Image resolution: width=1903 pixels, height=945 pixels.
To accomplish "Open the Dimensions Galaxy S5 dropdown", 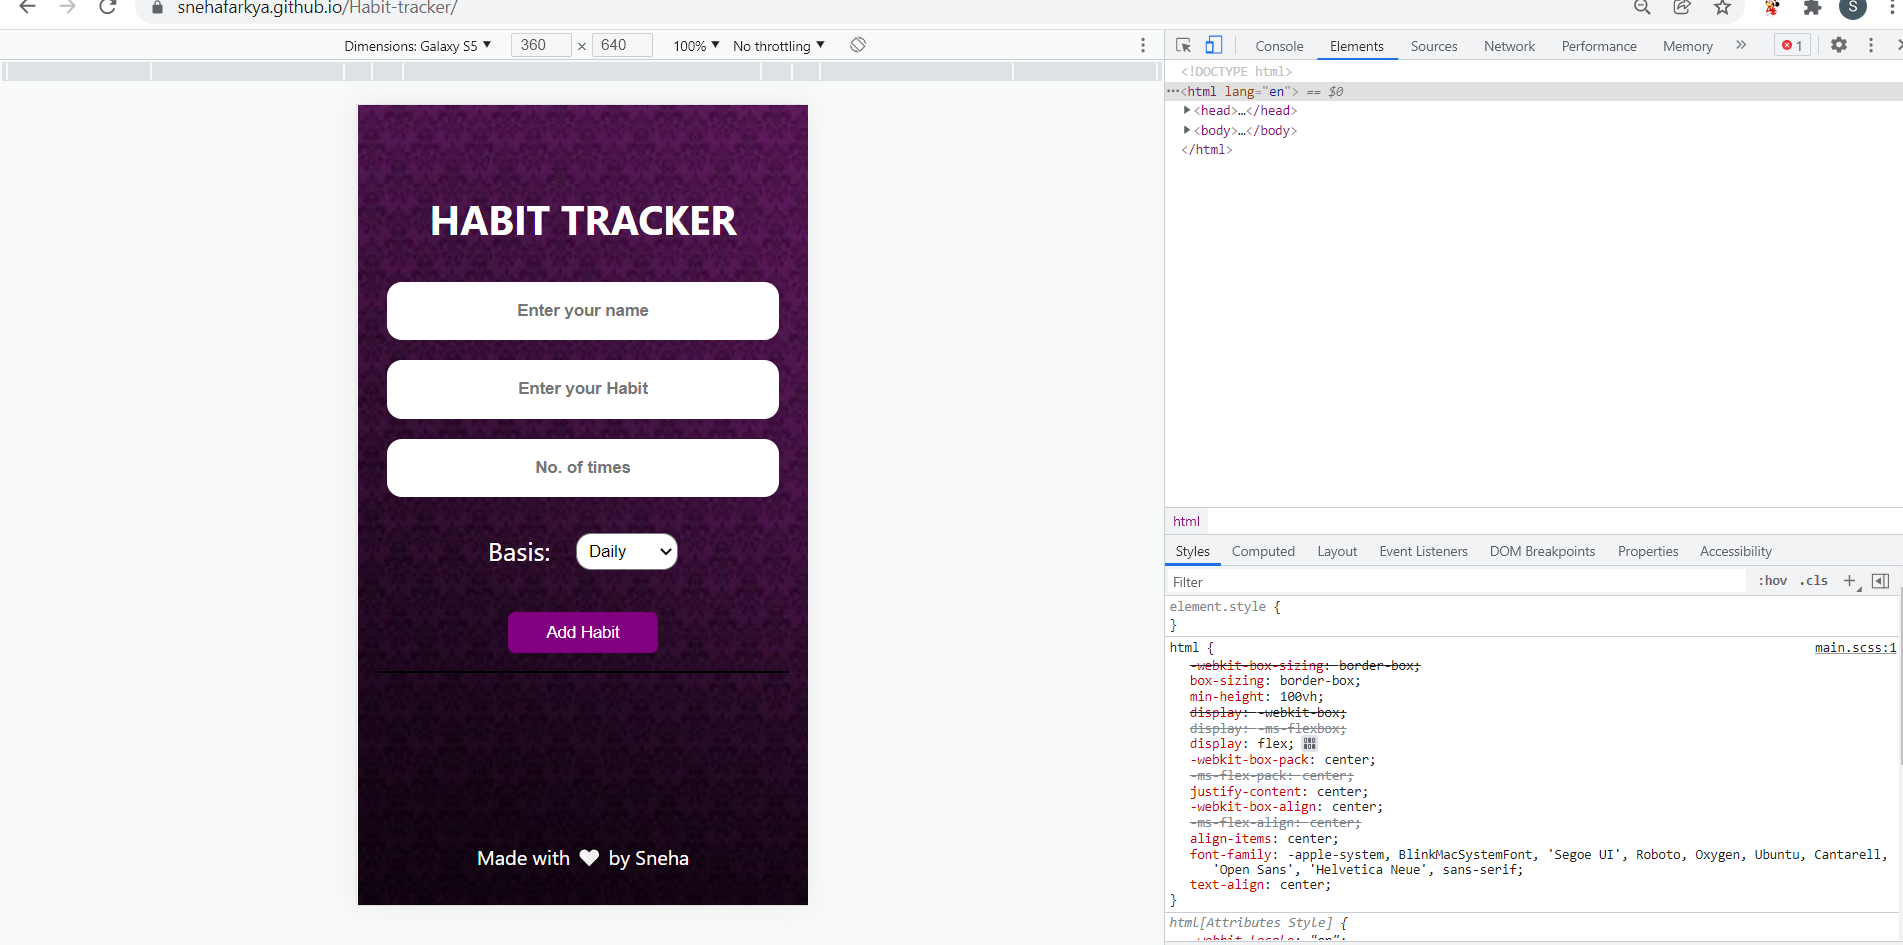I will coord(419,45).
